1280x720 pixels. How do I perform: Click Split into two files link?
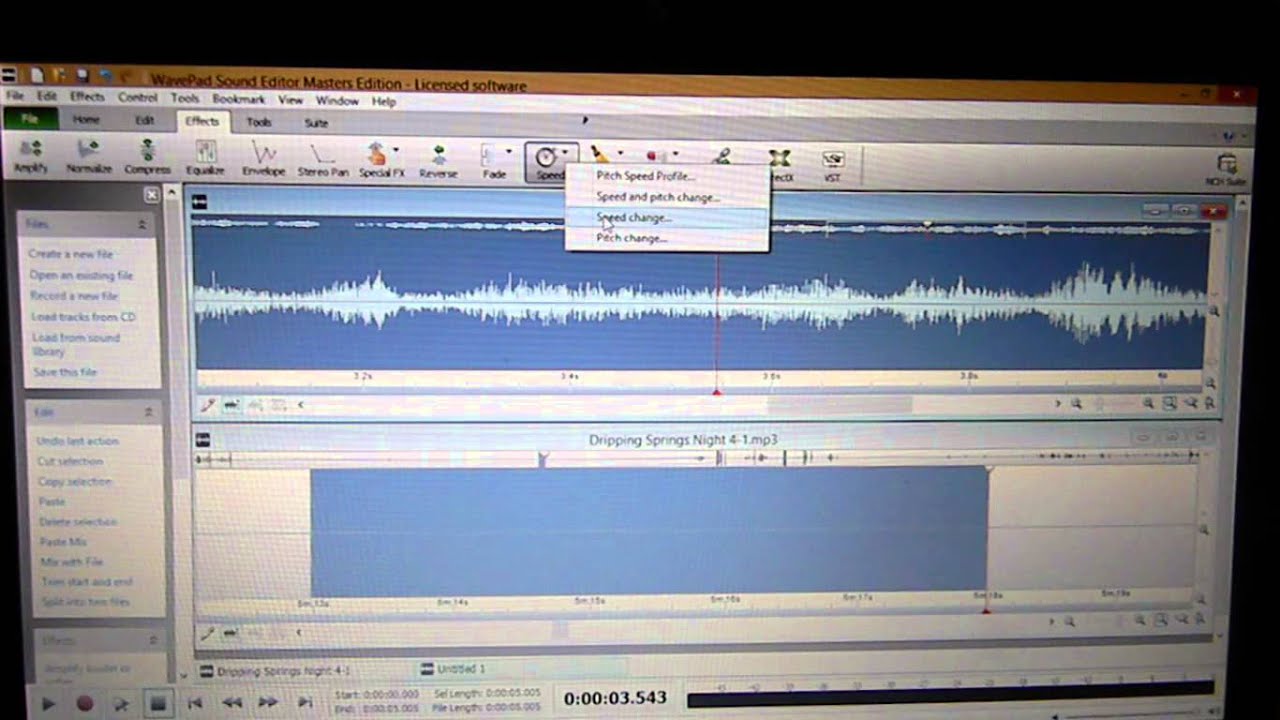86,602
